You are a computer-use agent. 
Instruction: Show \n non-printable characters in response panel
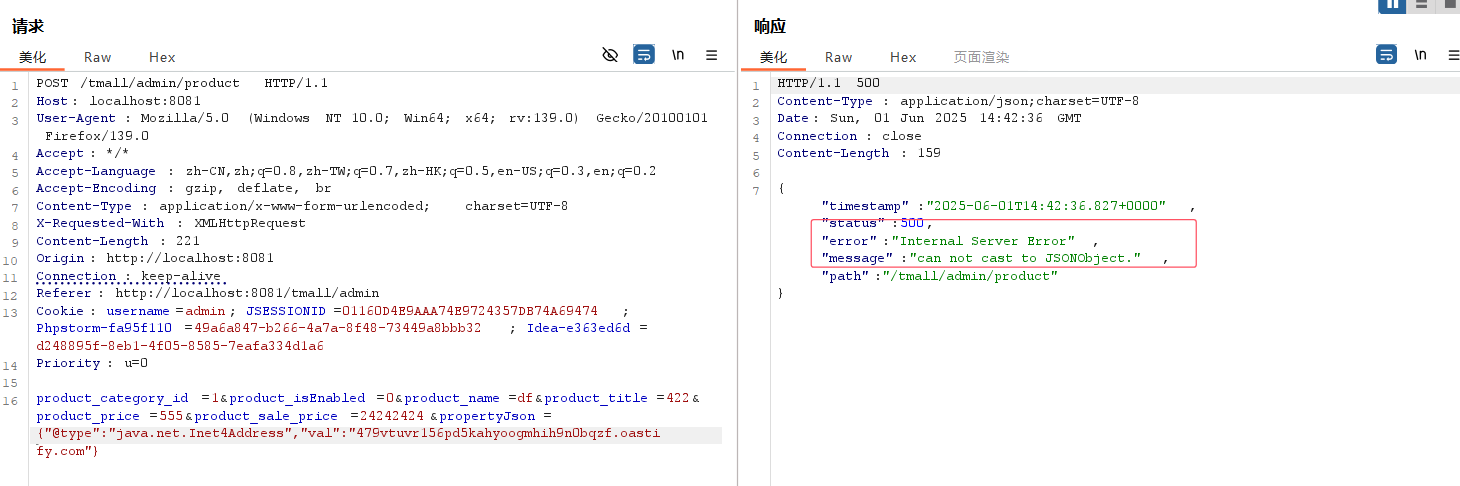point(1420,55)
